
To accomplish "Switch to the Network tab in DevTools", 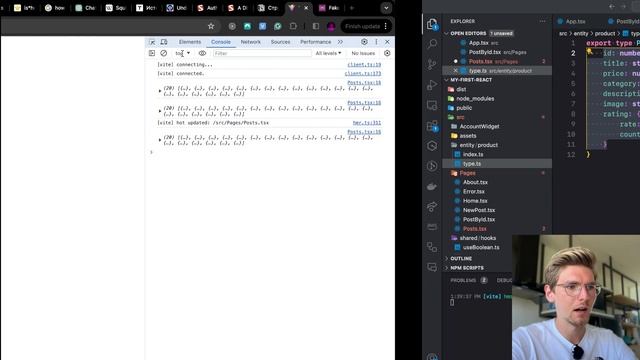I will pyautogui.click(x=251, y=42).
